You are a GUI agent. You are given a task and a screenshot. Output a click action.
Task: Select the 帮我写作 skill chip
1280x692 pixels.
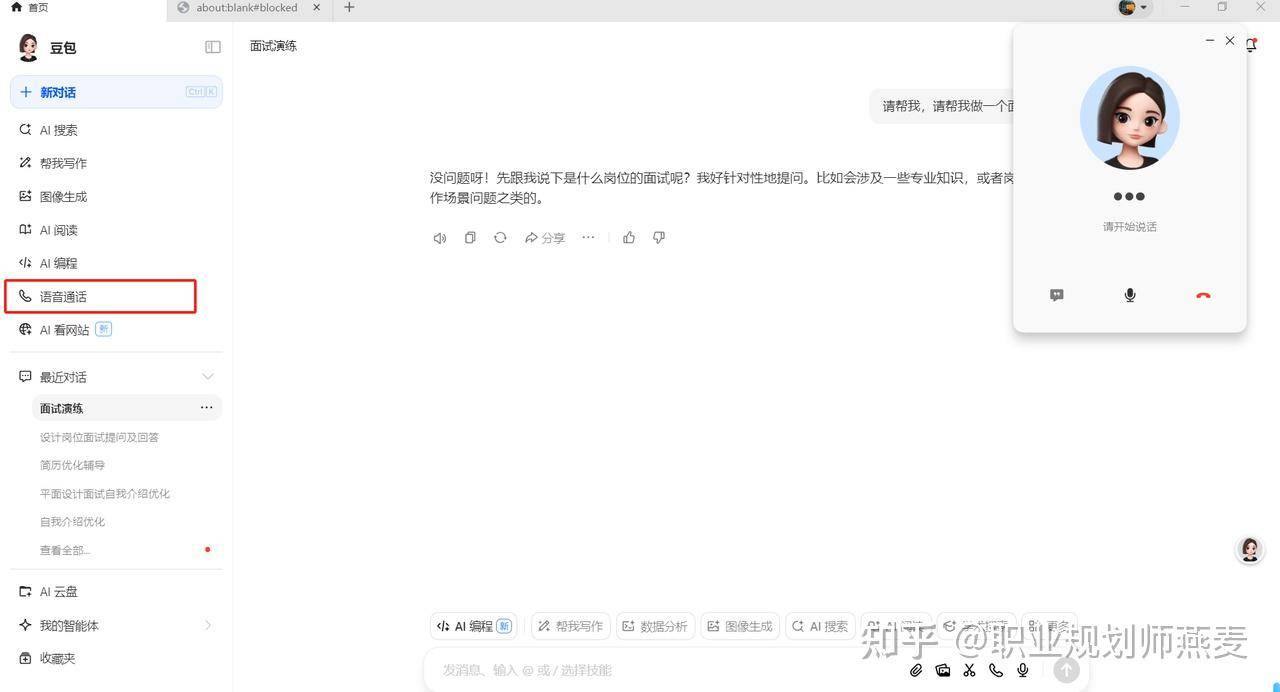point(570,626)
